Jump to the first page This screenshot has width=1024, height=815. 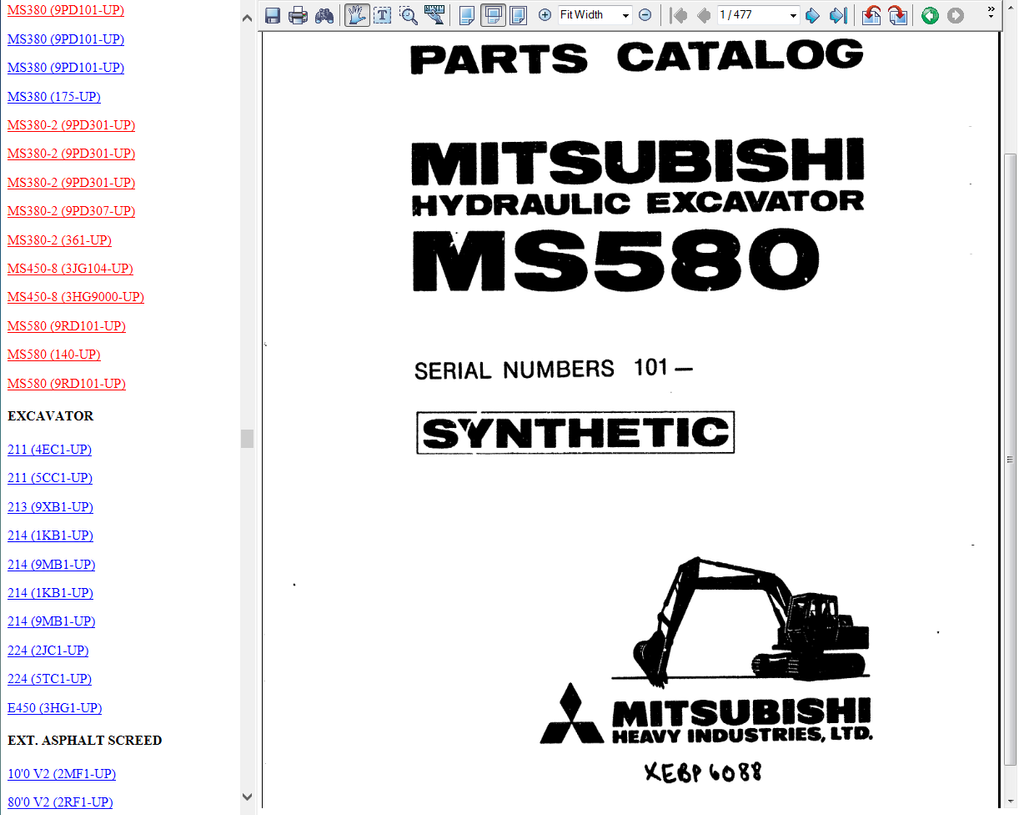679,15
